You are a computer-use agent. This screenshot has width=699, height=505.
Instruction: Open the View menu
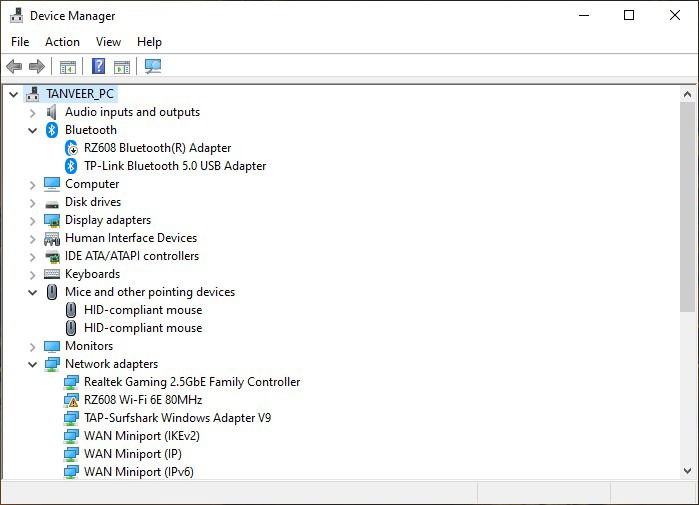108,42
